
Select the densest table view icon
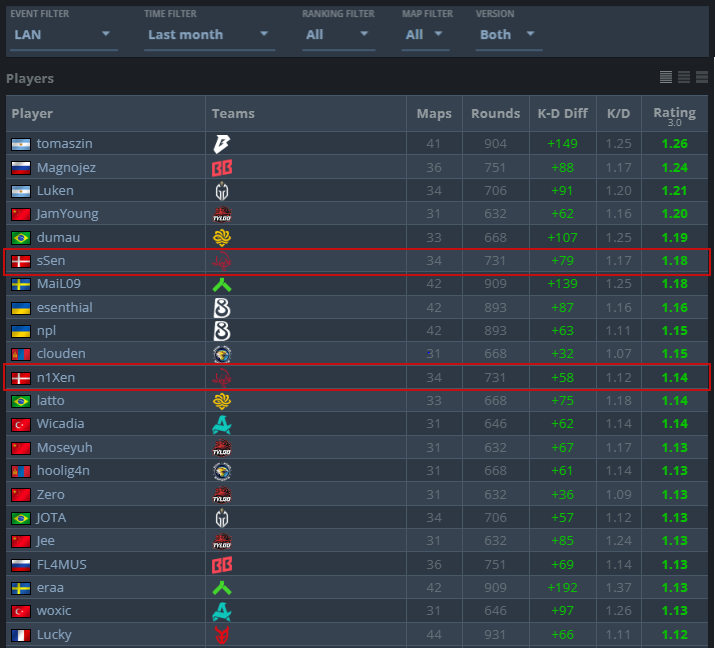666,77
